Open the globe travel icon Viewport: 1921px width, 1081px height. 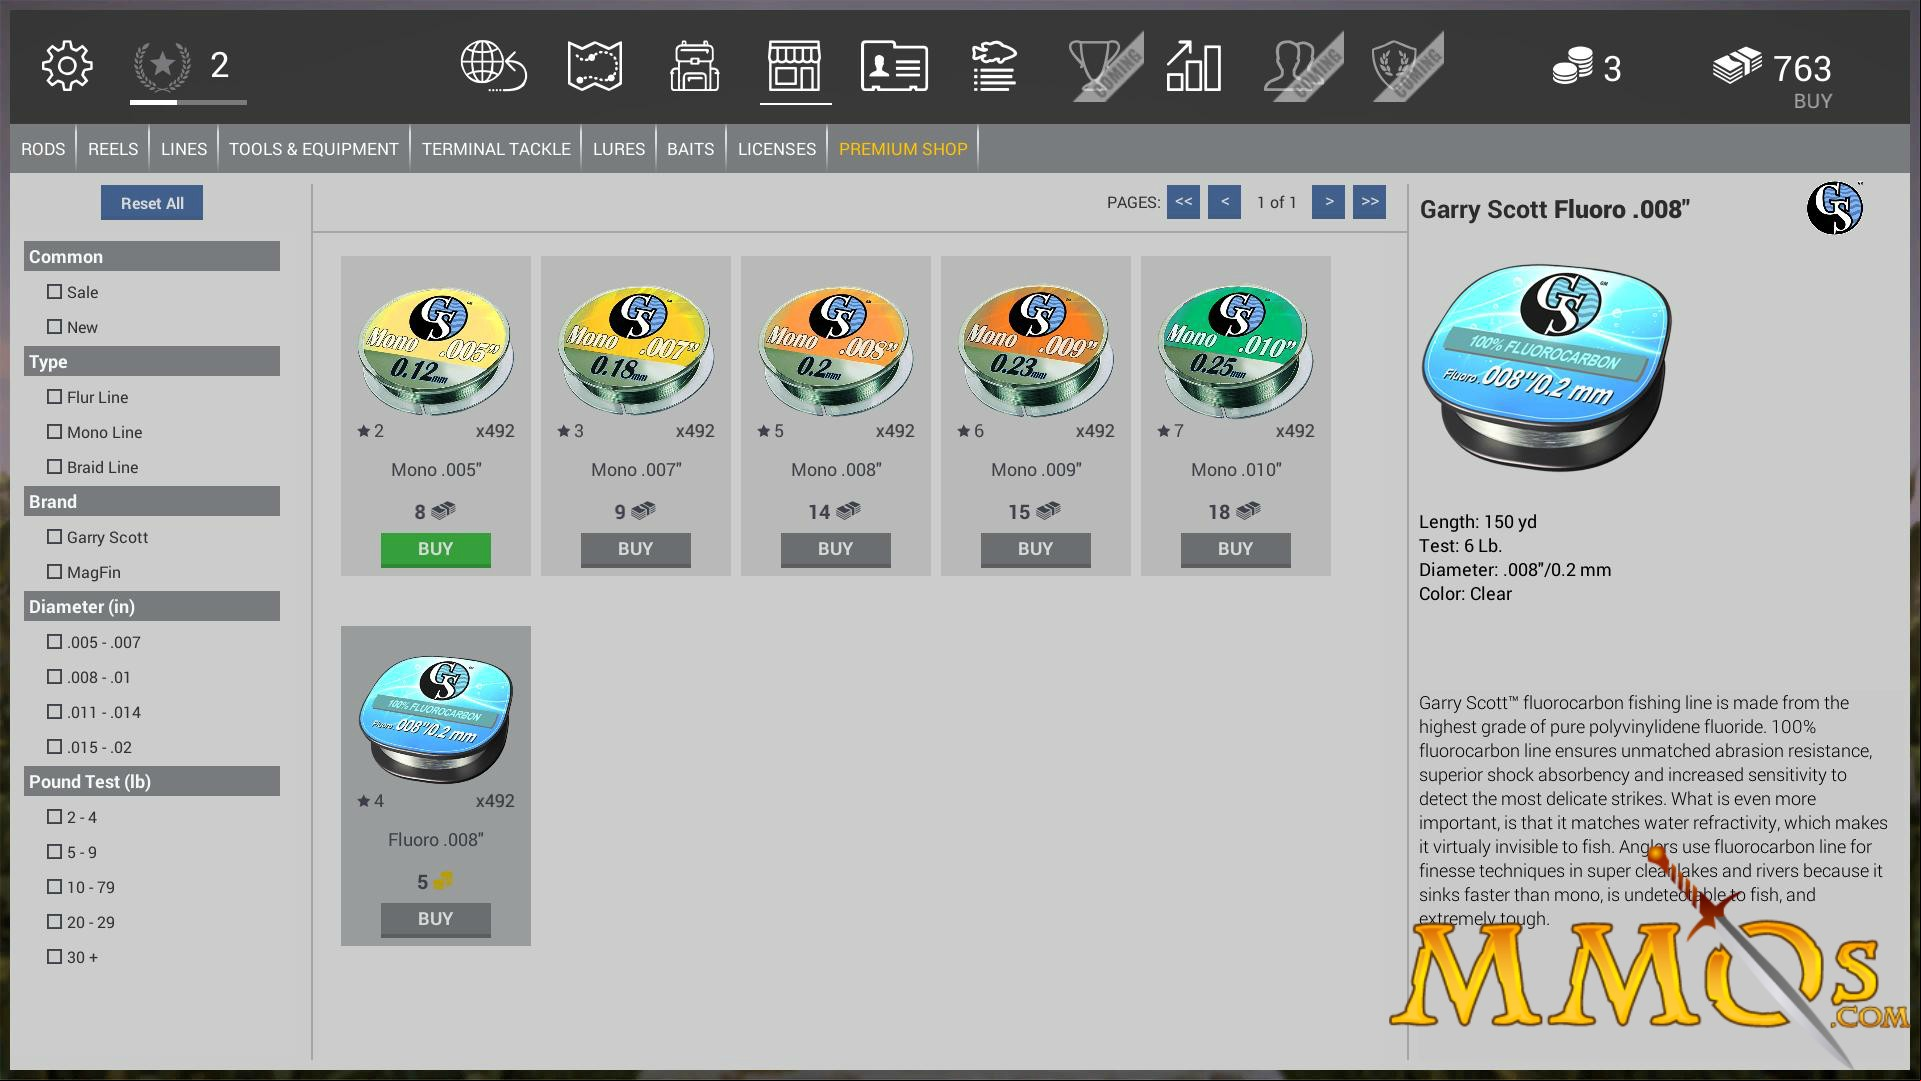[494, 66]
